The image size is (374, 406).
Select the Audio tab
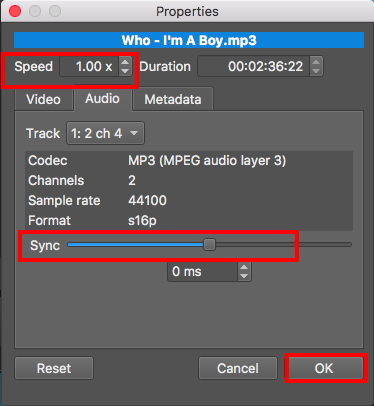click(102, 98)
